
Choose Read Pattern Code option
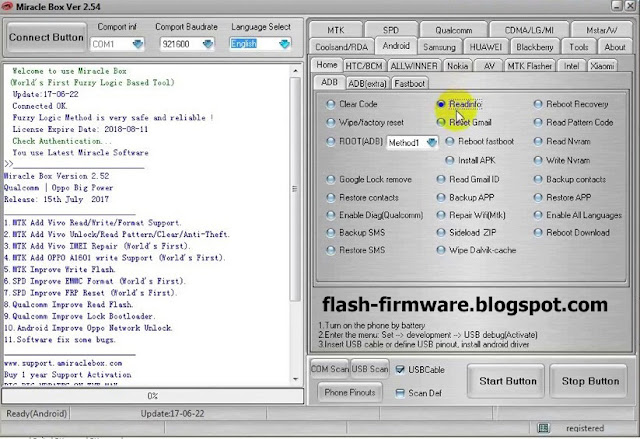coord(573,122)
